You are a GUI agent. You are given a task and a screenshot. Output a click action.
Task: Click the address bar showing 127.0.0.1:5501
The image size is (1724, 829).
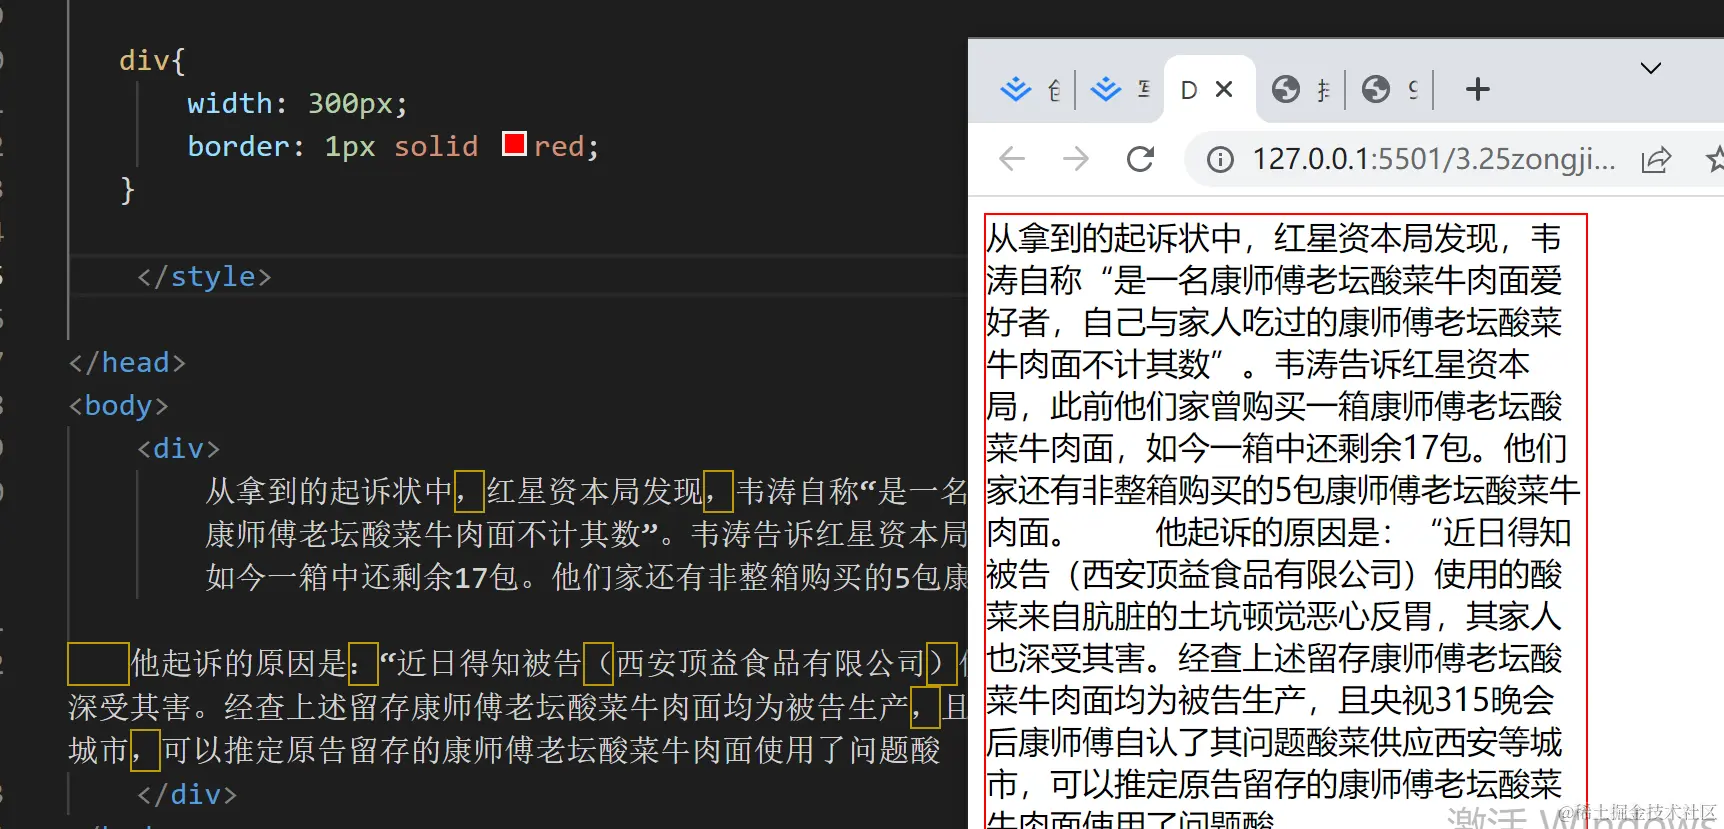(1433, 159)
